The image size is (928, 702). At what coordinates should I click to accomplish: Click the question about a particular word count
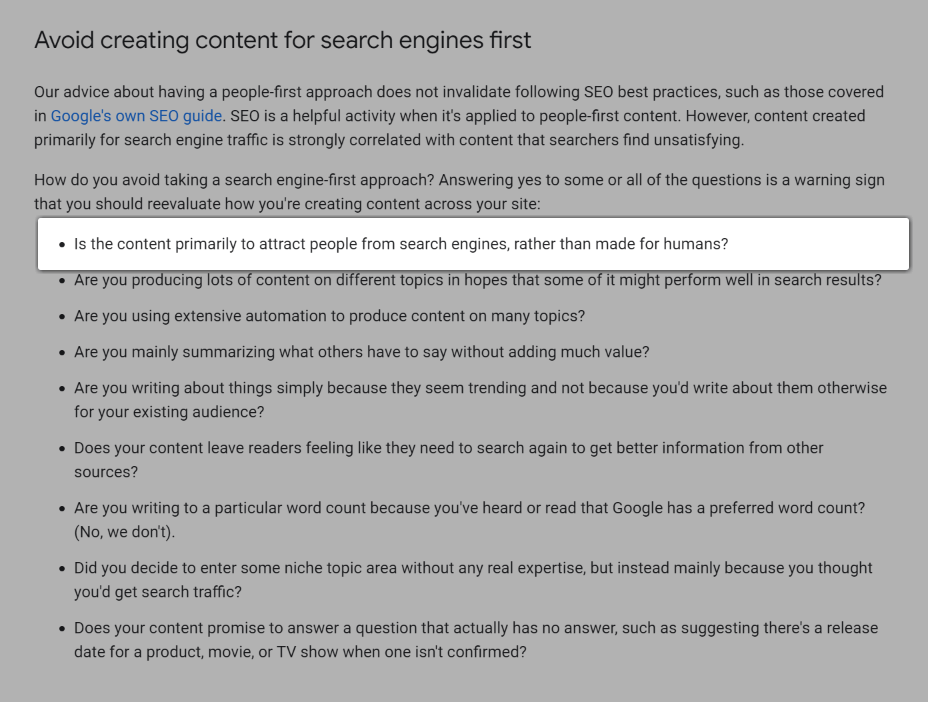[469, 508]
